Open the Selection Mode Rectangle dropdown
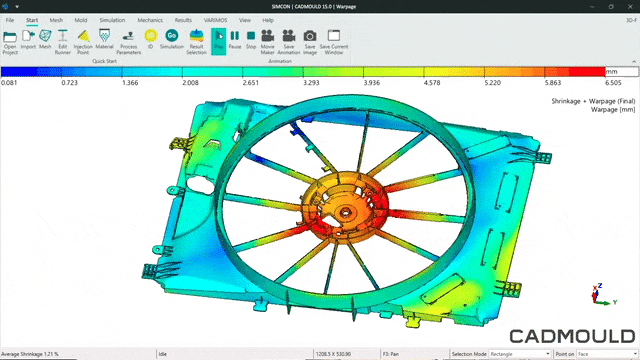Viewport: 640px width, 360px height. [x=520, y=354]
